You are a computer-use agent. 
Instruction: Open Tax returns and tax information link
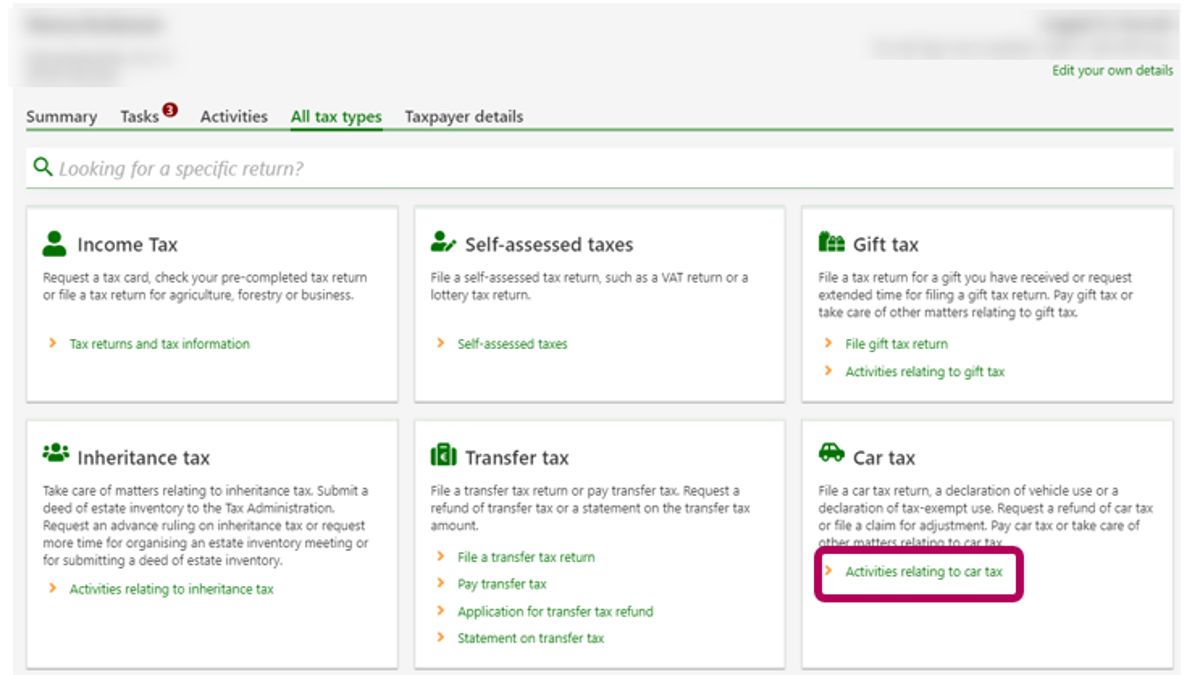tap(159, 344)
